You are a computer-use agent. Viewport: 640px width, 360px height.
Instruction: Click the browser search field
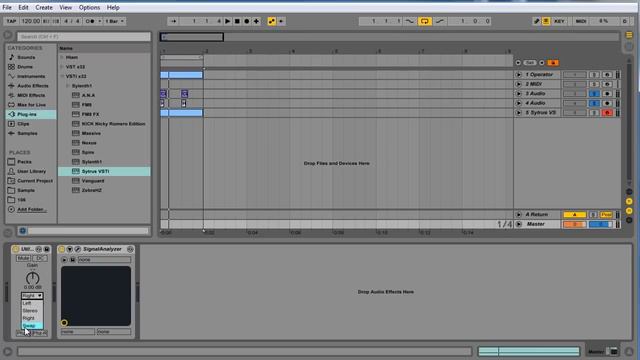[x=84, y=36]
